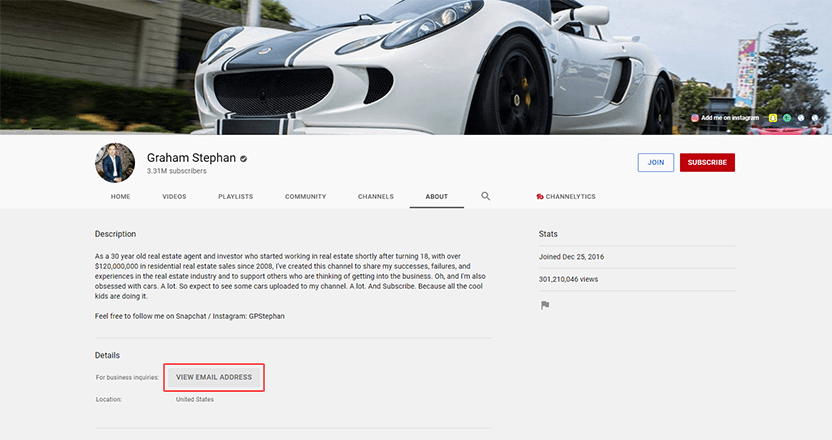Screen dimensions: 832x440
Task: Click the verified badge next to Graham Stephan
Action: [x=243, y=158]
